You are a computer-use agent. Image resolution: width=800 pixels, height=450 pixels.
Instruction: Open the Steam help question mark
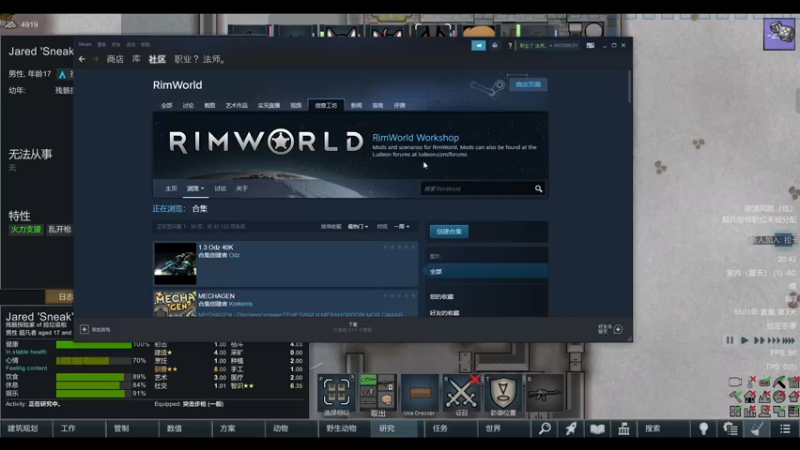510,45
